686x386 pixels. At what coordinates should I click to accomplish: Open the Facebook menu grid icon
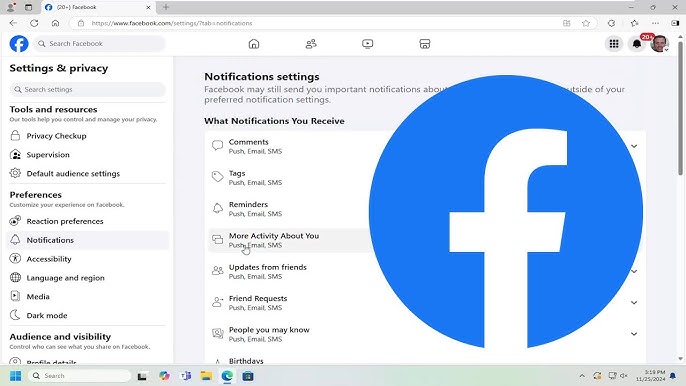pos(614,44)
